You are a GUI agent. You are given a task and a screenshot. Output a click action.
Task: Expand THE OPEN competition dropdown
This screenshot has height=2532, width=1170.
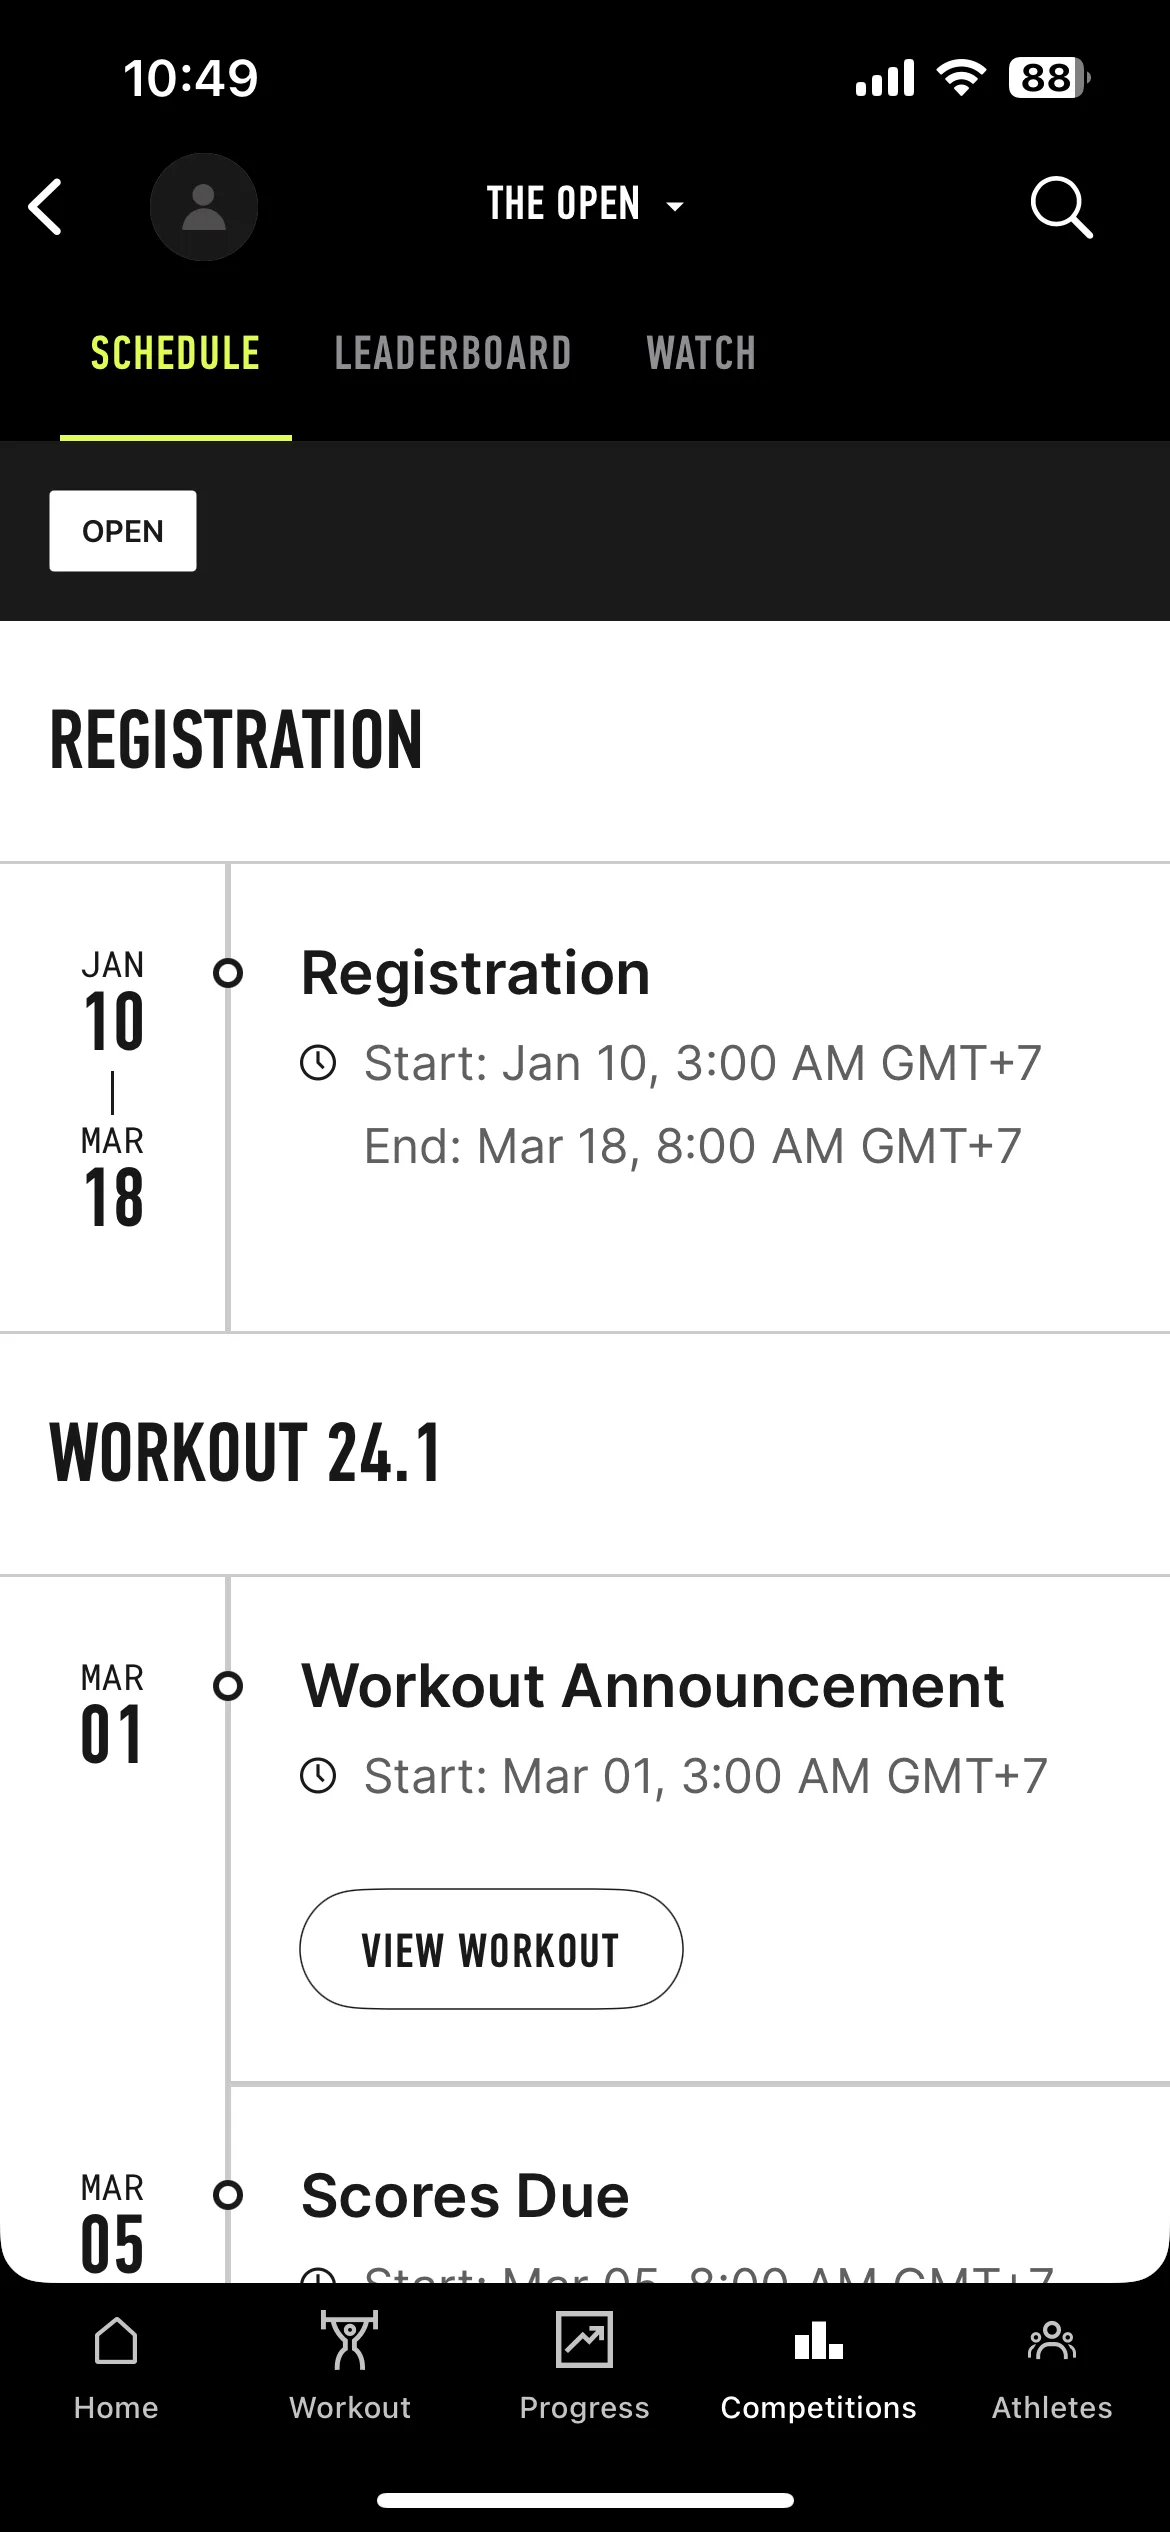coord(586,204)
